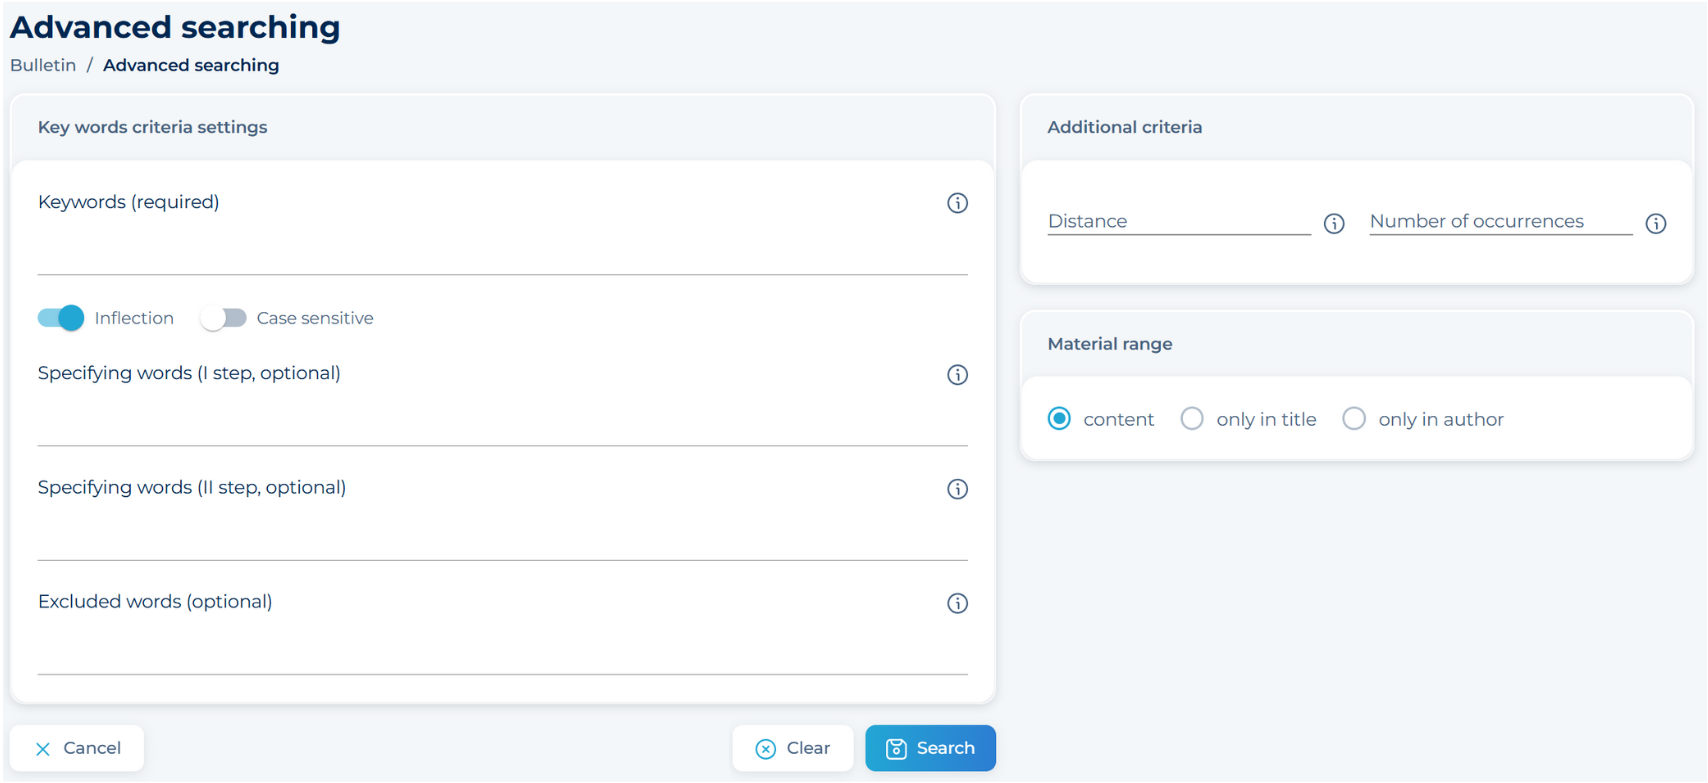The width and height of the screenshot is (1708, 783).
Task: Open the Distance info icon
Action: tap(1334, 223)
